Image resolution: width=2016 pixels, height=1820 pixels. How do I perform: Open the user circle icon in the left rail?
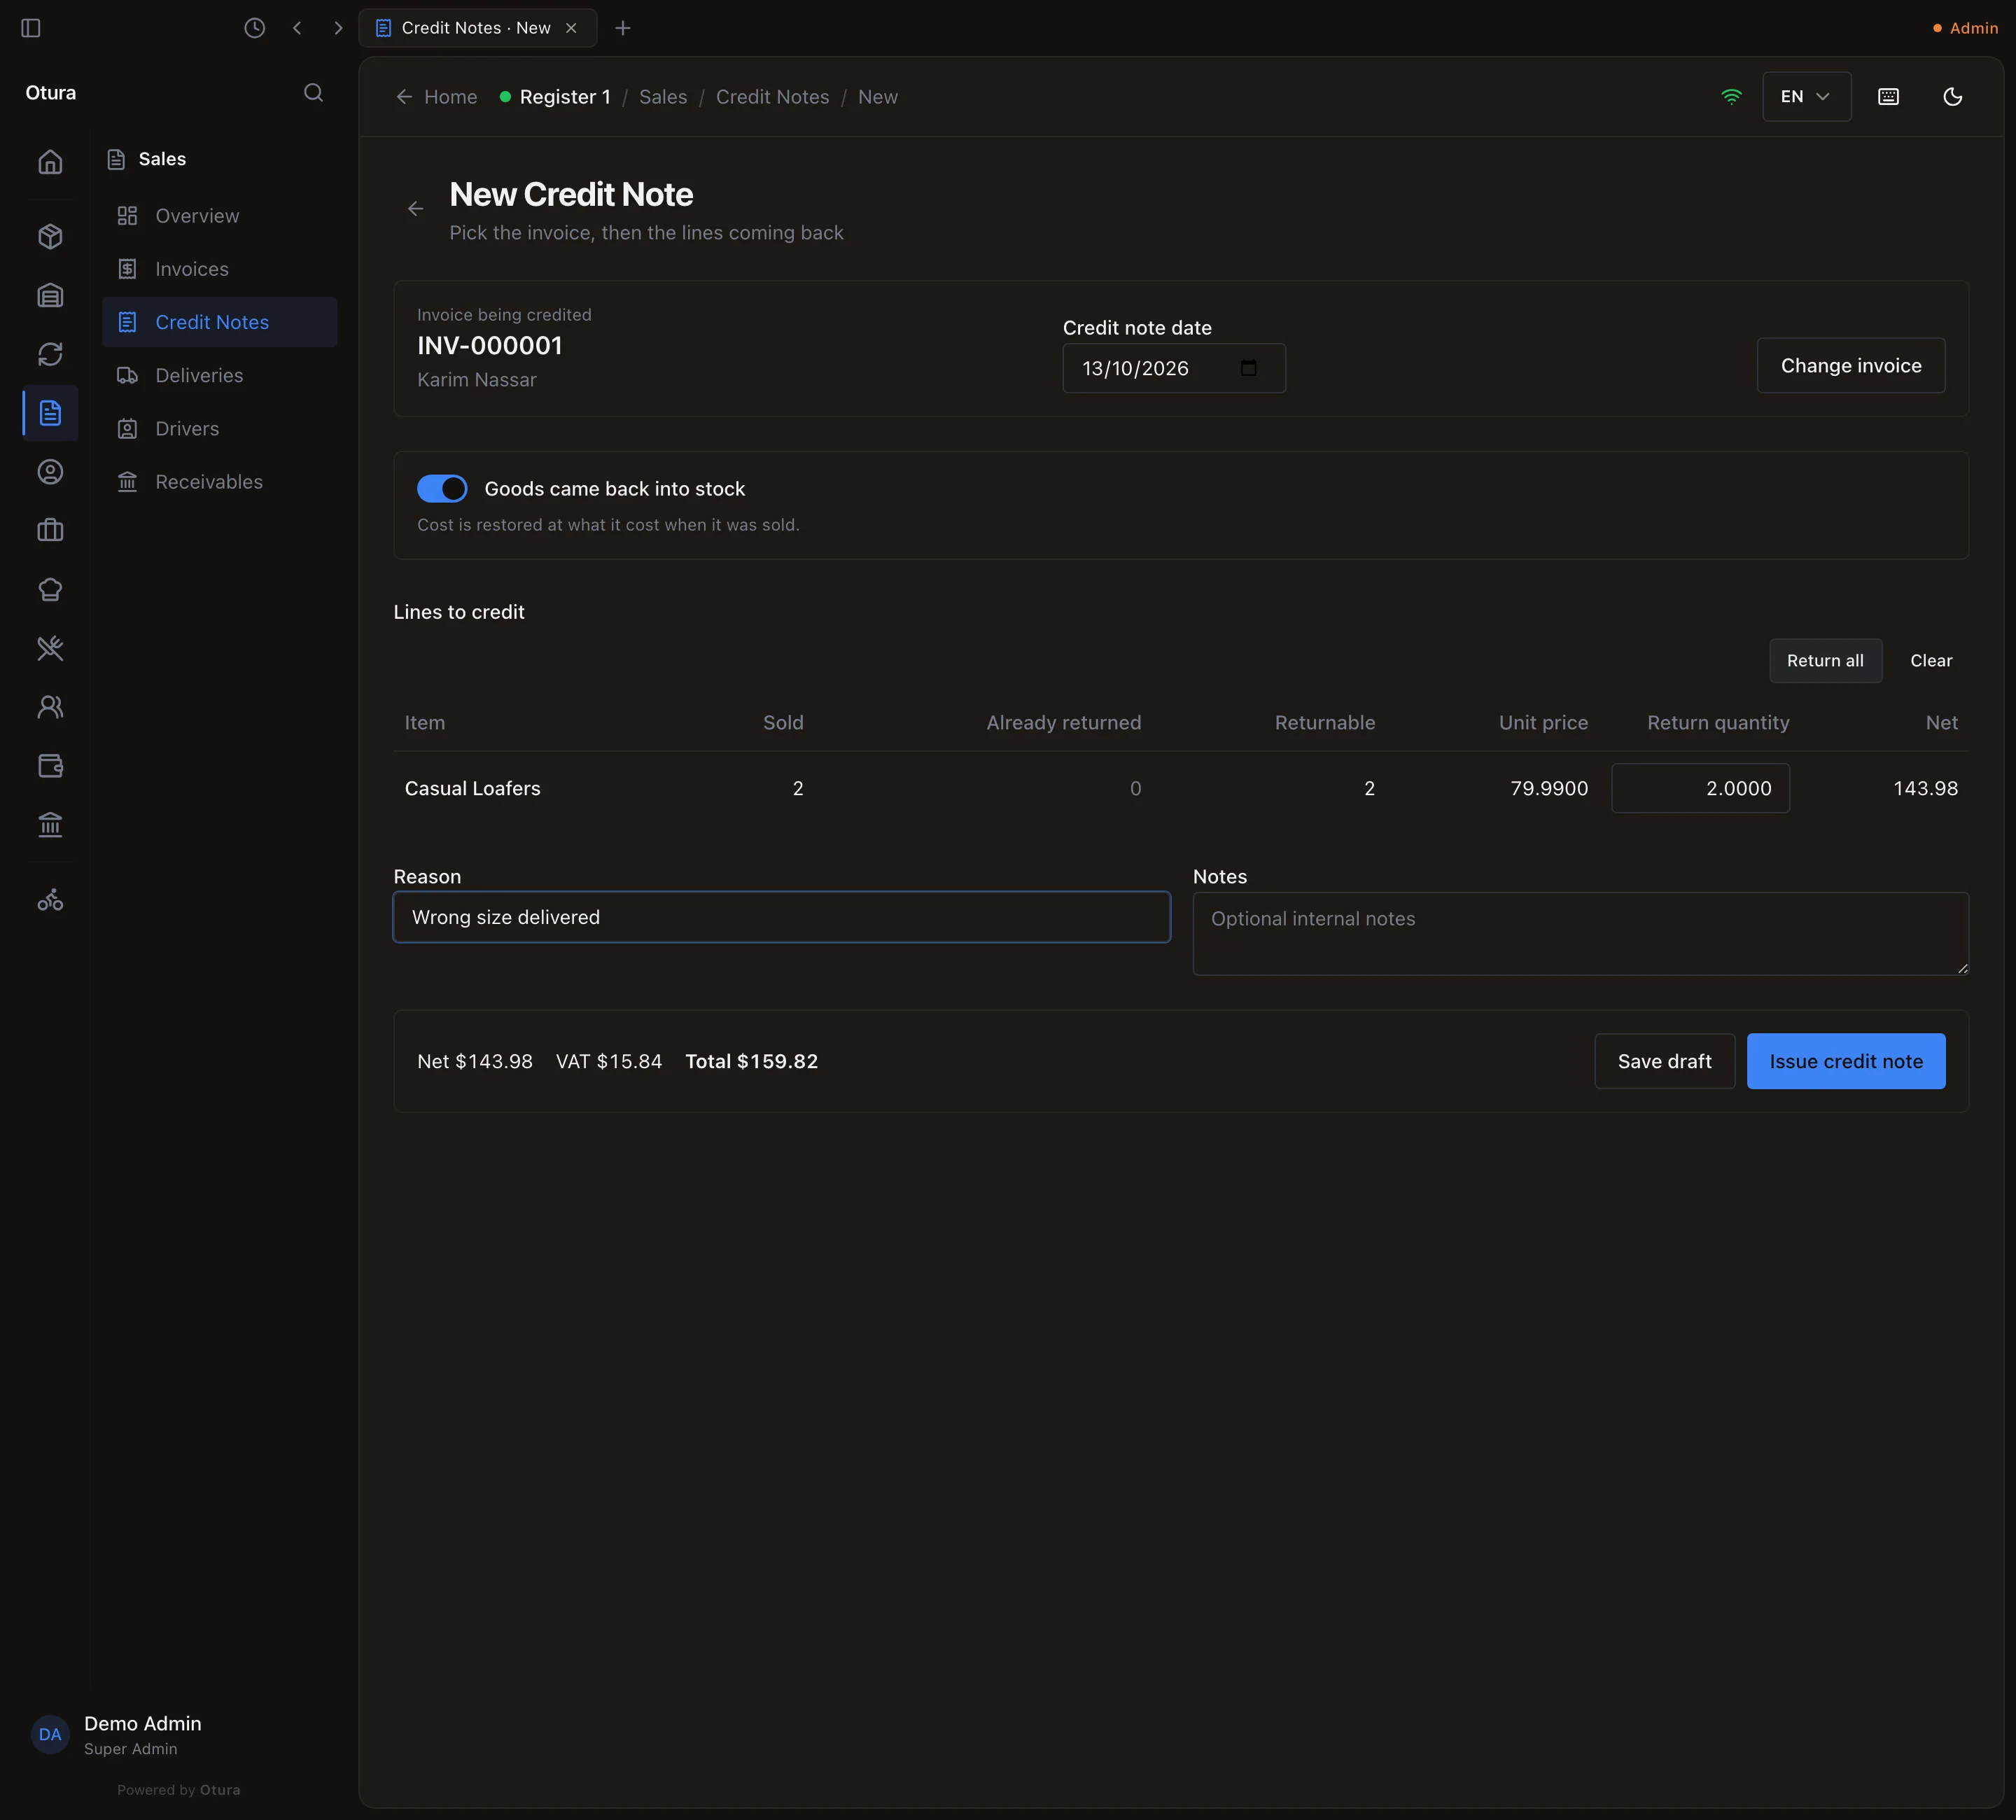pos(50,472)
